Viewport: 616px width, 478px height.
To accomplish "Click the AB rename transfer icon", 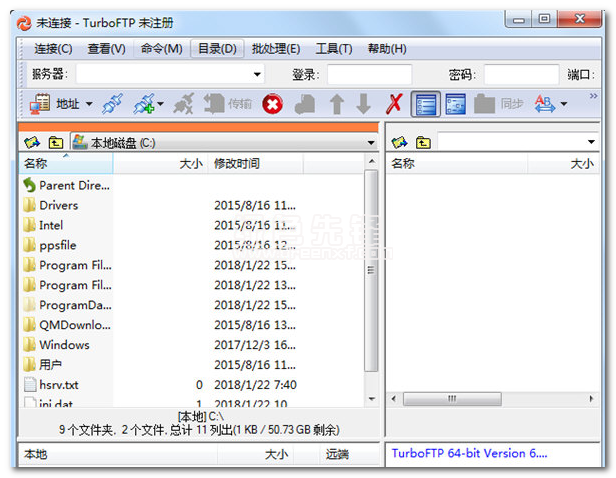I will point(545,104).
